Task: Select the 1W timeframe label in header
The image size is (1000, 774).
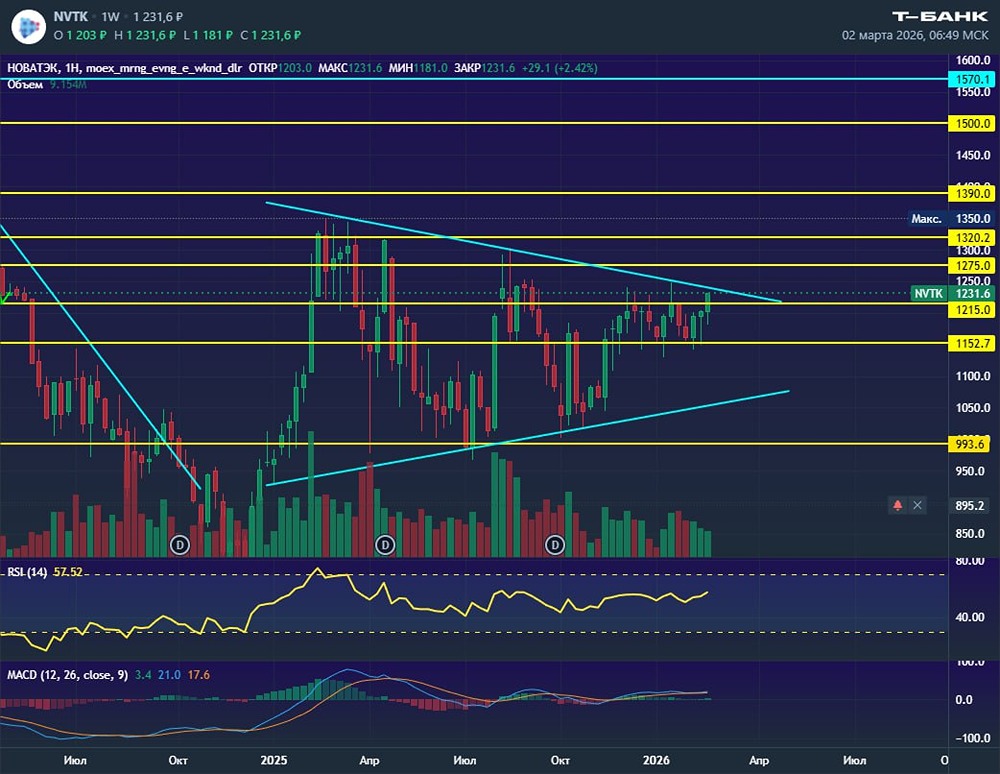Action: [110, 17]
